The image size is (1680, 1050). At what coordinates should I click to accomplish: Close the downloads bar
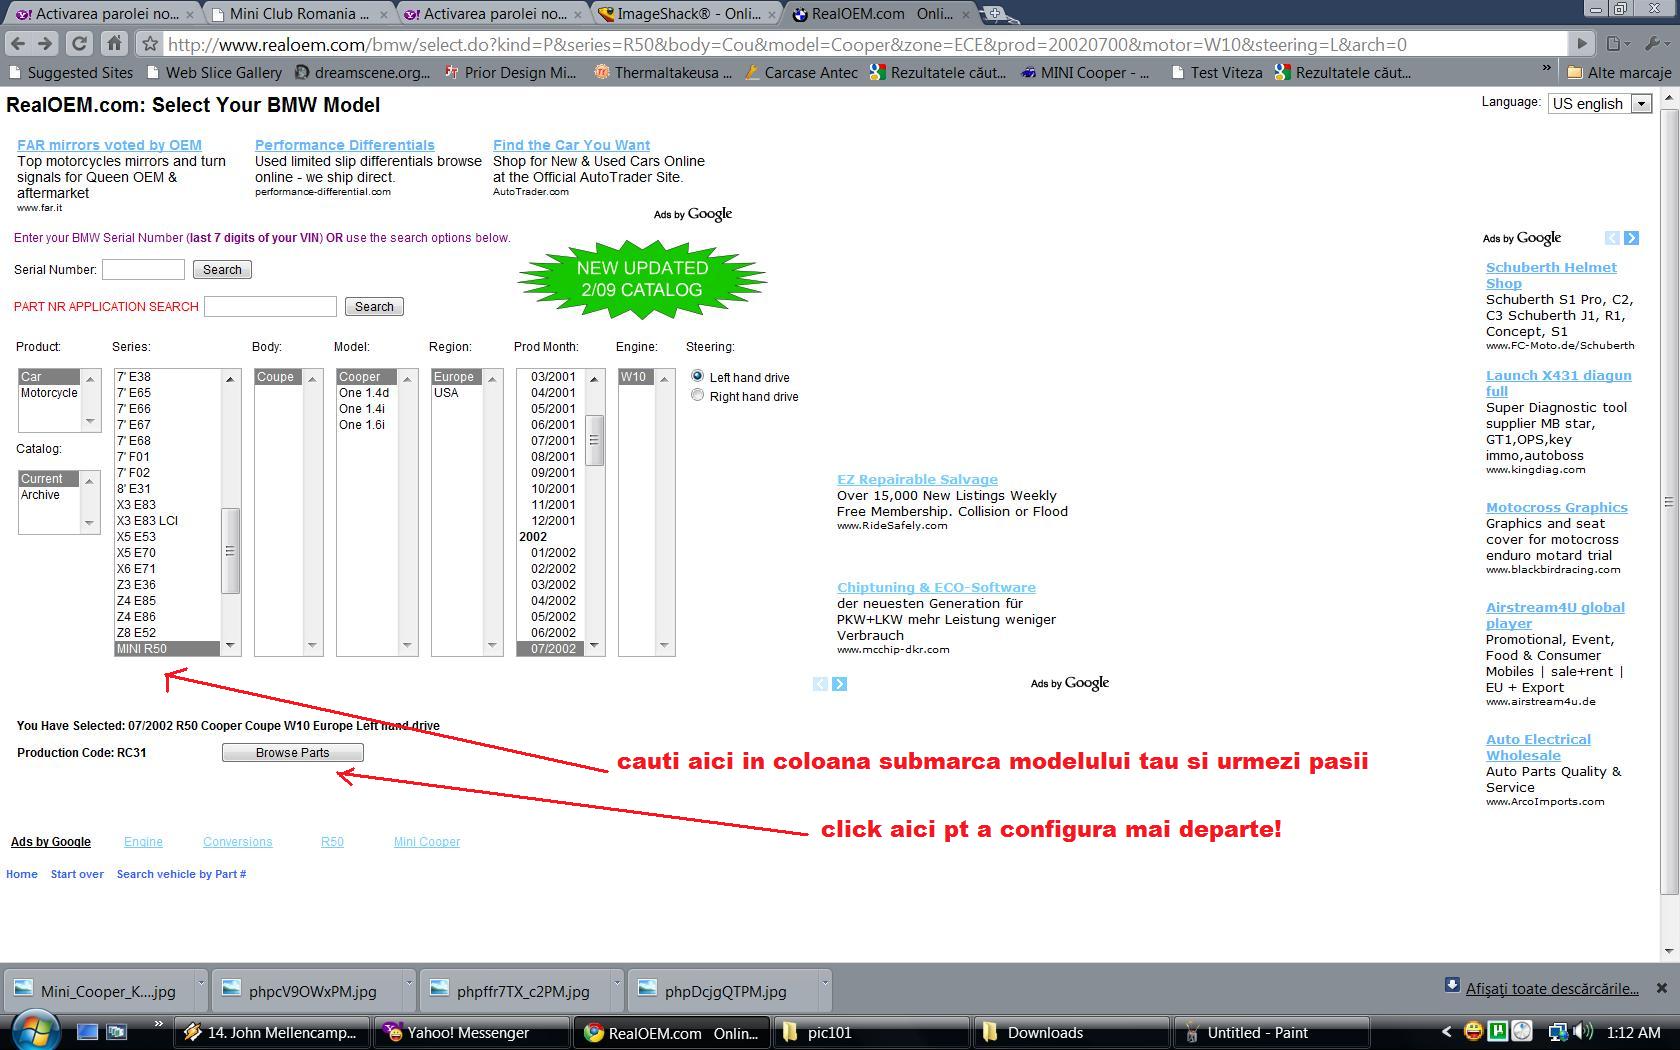[1661, 988]
